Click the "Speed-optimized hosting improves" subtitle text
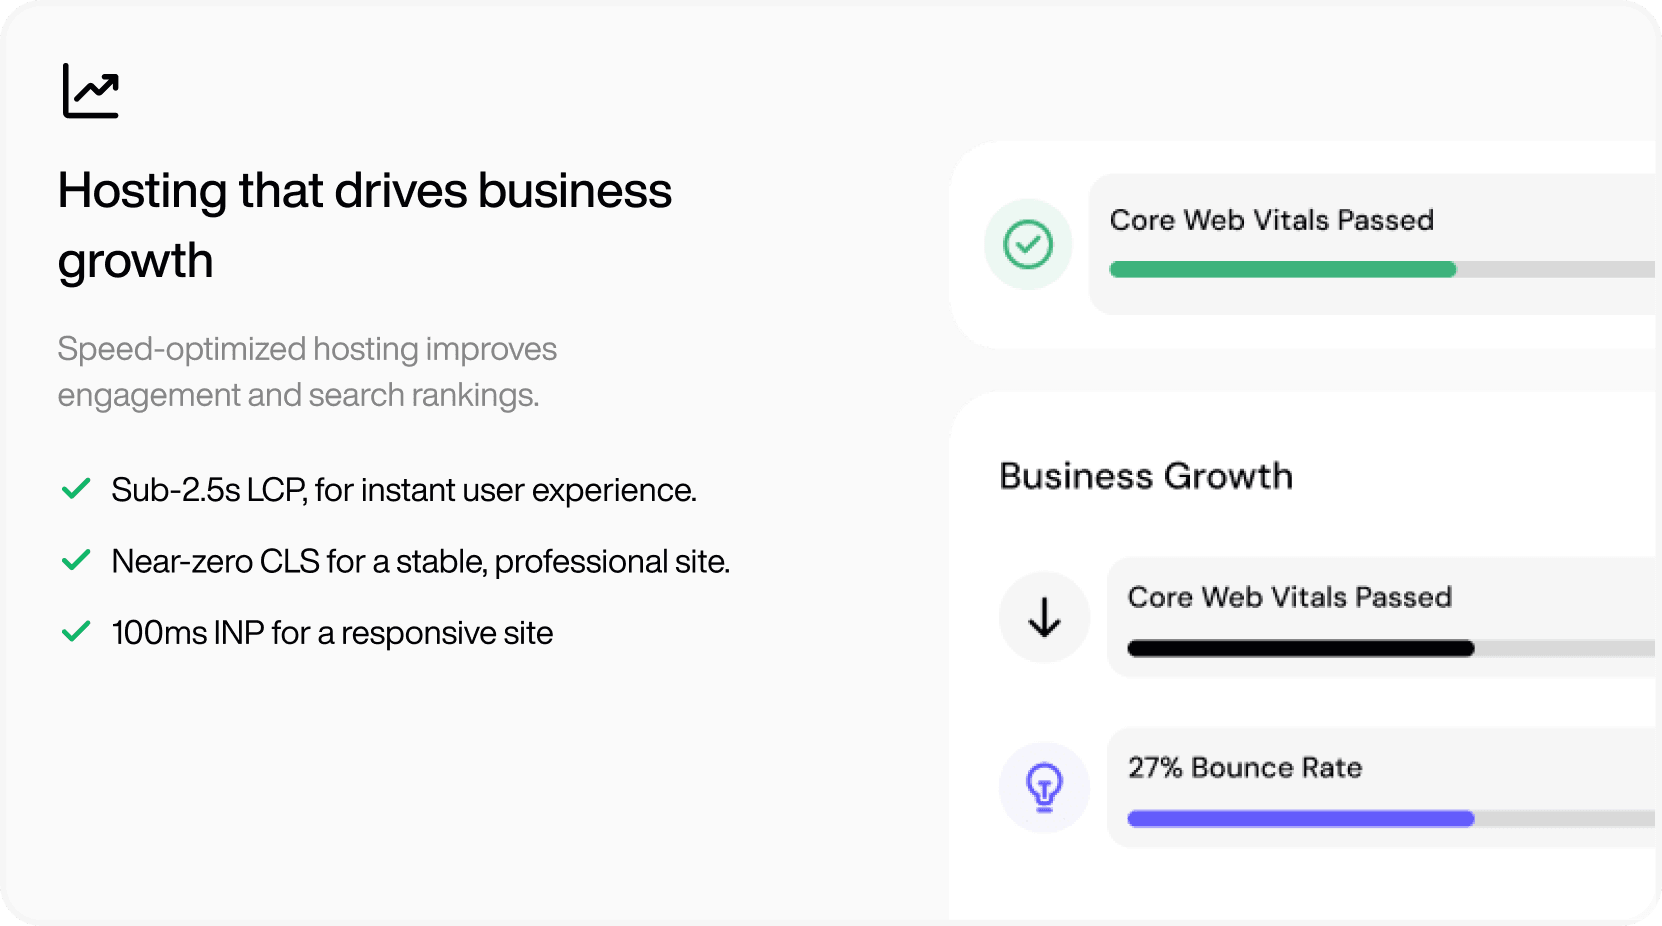 [x=307, y=349]
